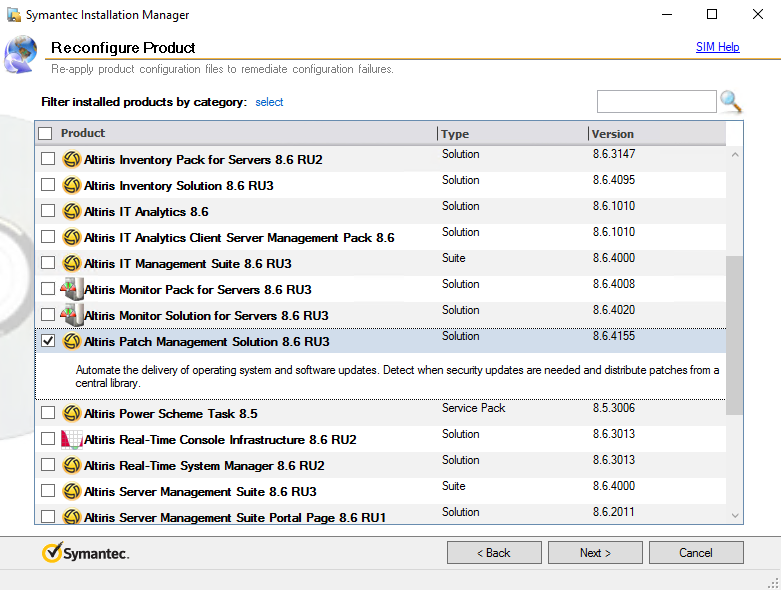
Task: Click the magnifier search icon
Action: 731,101
